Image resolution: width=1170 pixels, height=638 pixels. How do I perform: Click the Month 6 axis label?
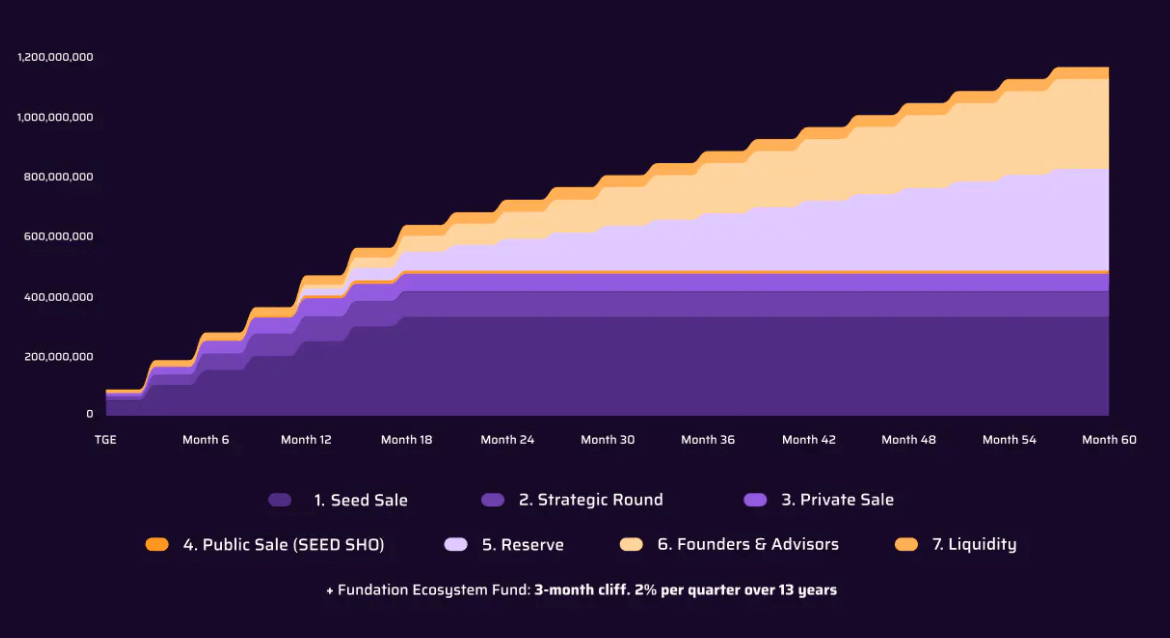coord(206,440)
